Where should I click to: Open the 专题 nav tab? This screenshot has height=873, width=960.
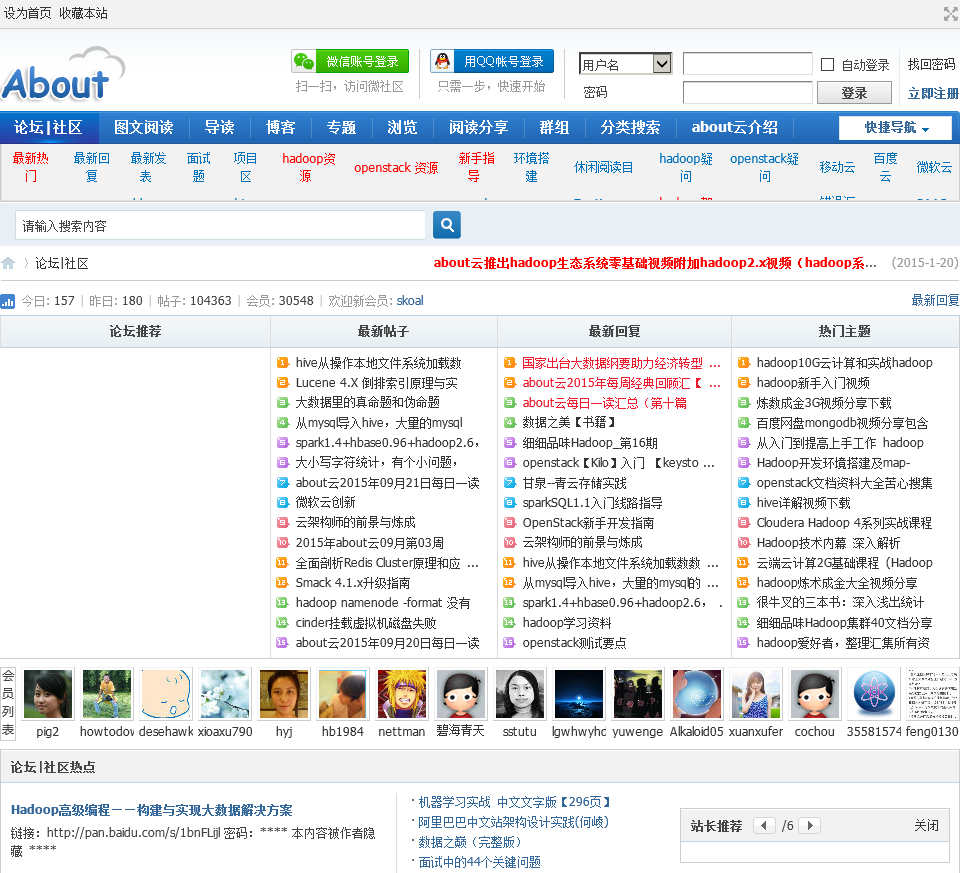341,127
